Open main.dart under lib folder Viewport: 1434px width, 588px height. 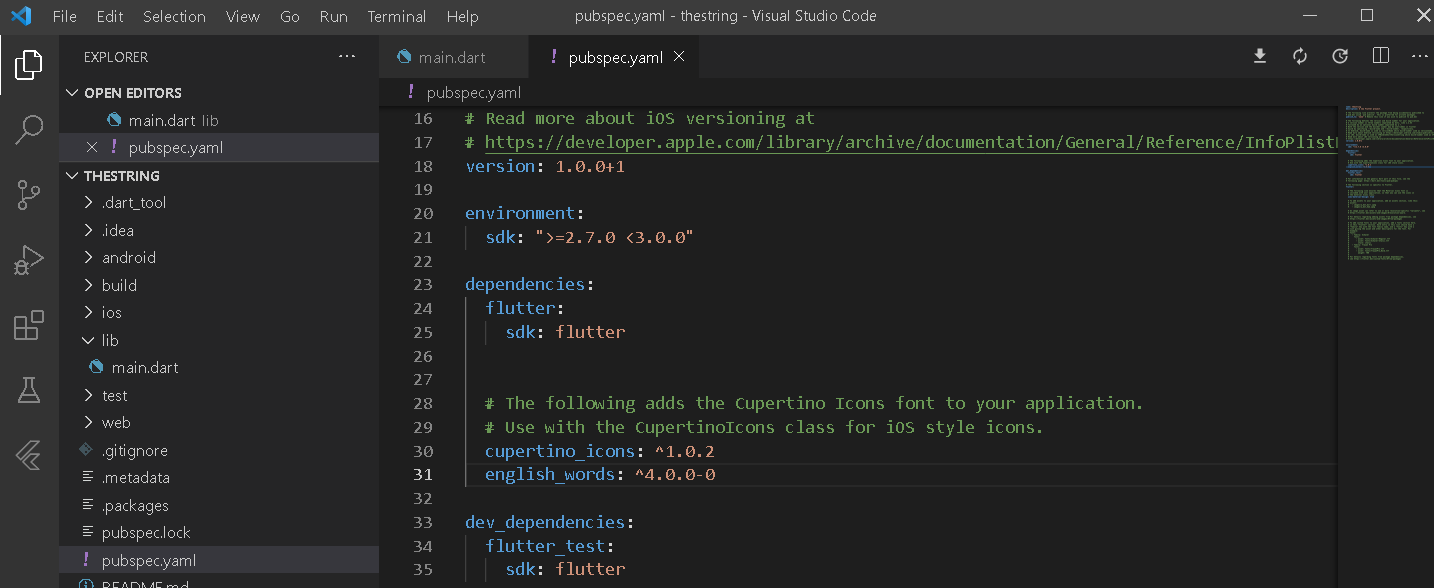coord(219,367)
